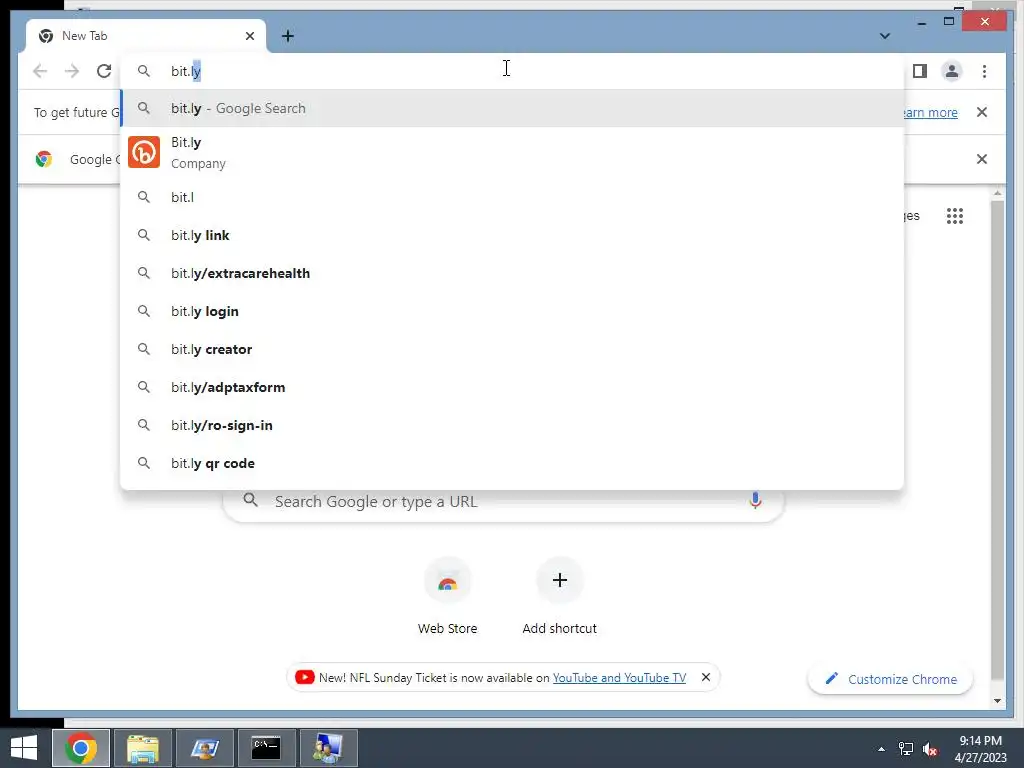Reload the page with the refresh icon
This screenshot has height=768, width=1024.
click(x=104, y=71)
